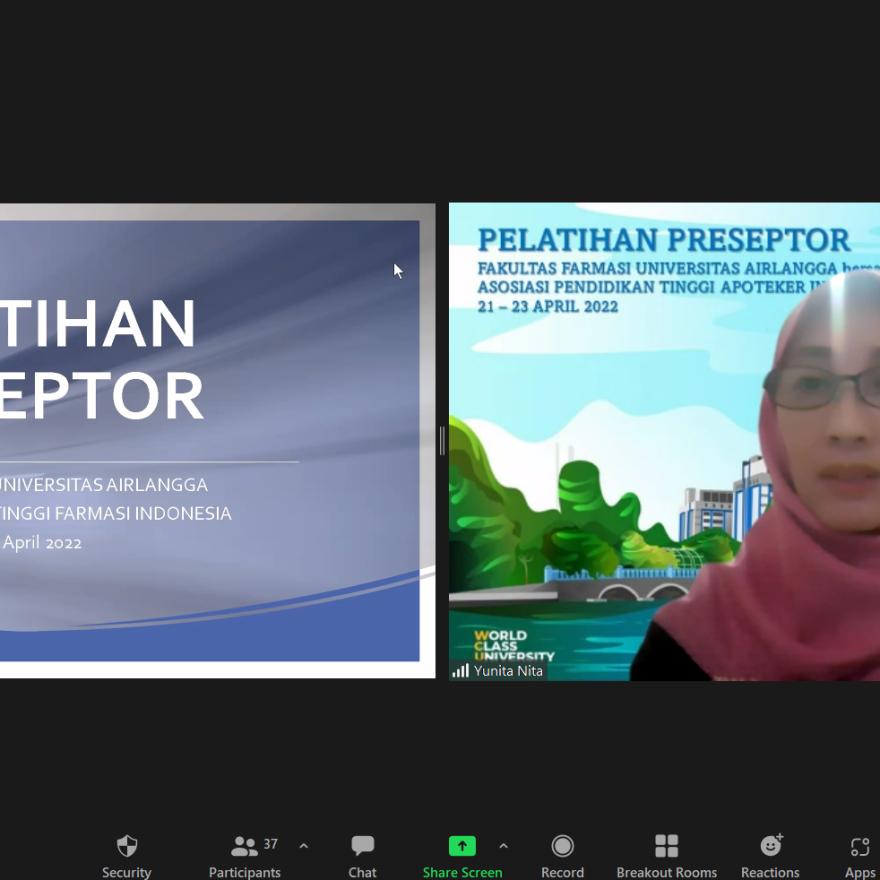Click the shared slide's PEPTOR title text
This screenshot has height=880, width=880.
pos(102,395)
